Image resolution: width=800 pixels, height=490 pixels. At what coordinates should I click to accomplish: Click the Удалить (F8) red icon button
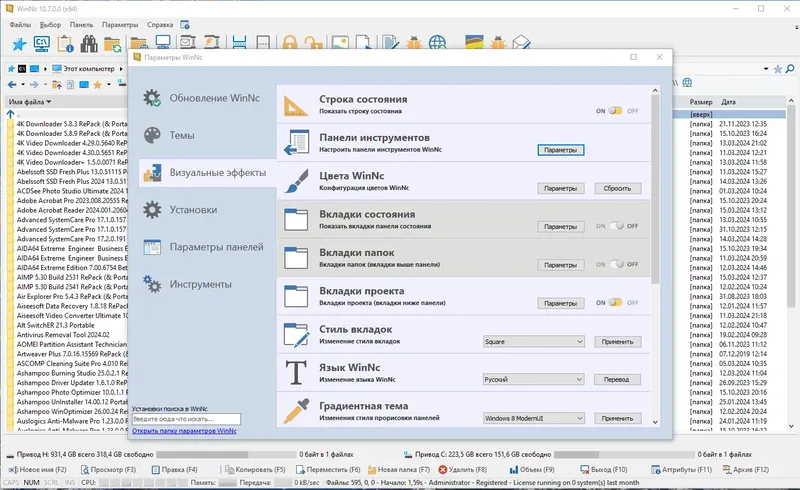coord(462,469)
